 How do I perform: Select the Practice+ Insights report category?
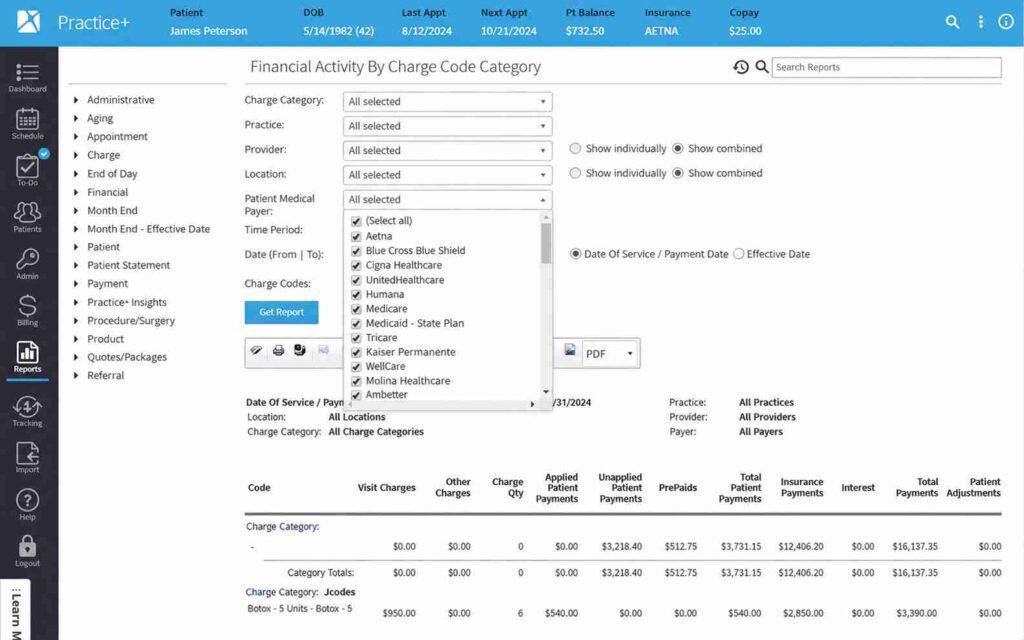(127, 302)
